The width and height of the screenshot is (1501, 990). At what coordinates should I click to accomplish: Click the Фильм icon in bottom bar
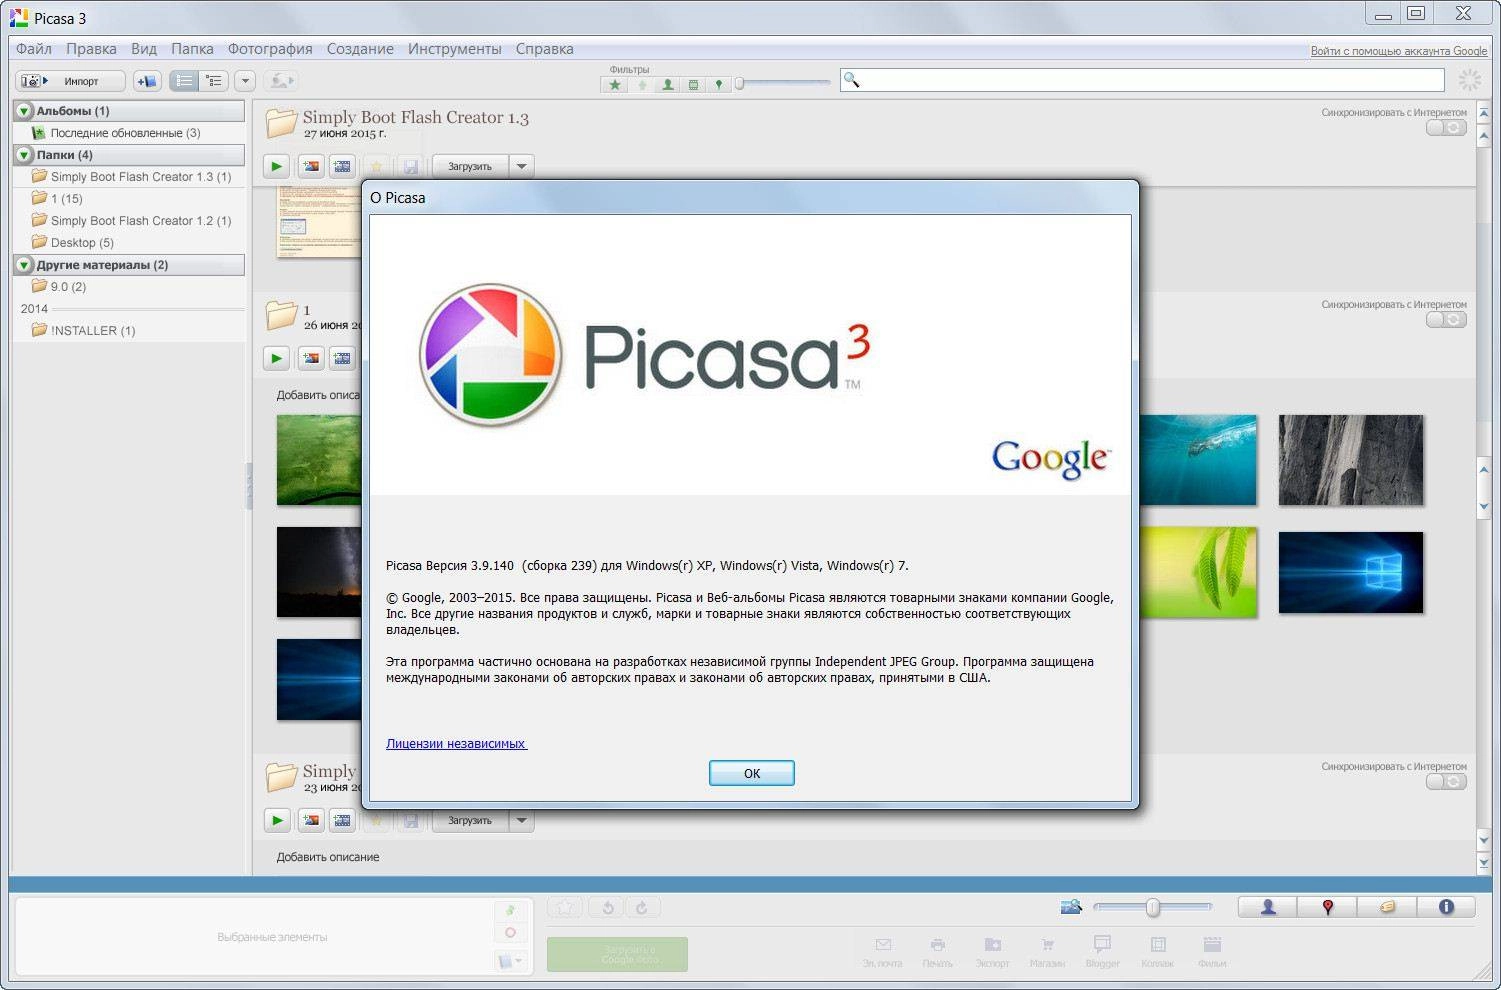tap(1212, 951)
